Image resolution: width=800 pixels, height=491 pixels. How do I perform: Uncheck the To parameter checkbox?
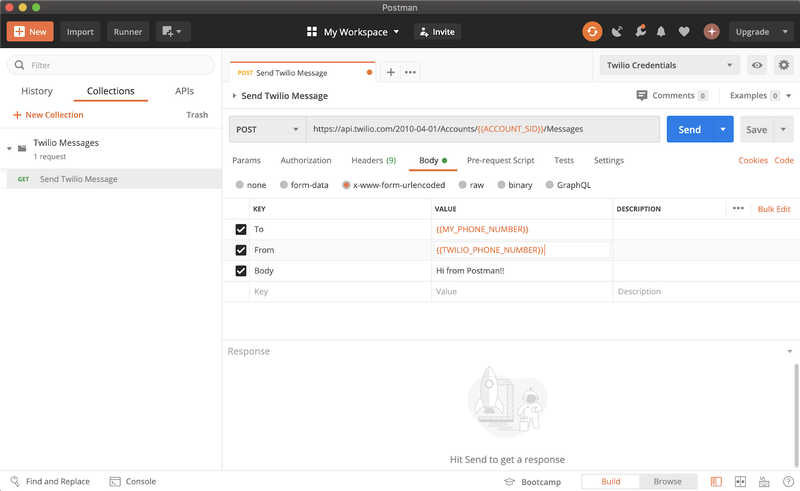tap(240, 229)
